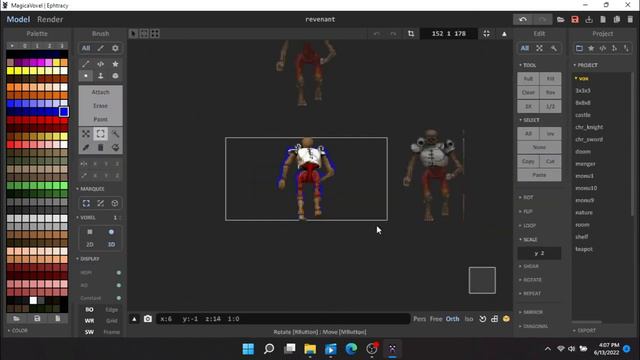Click the delete trash icon at top right

630,20
